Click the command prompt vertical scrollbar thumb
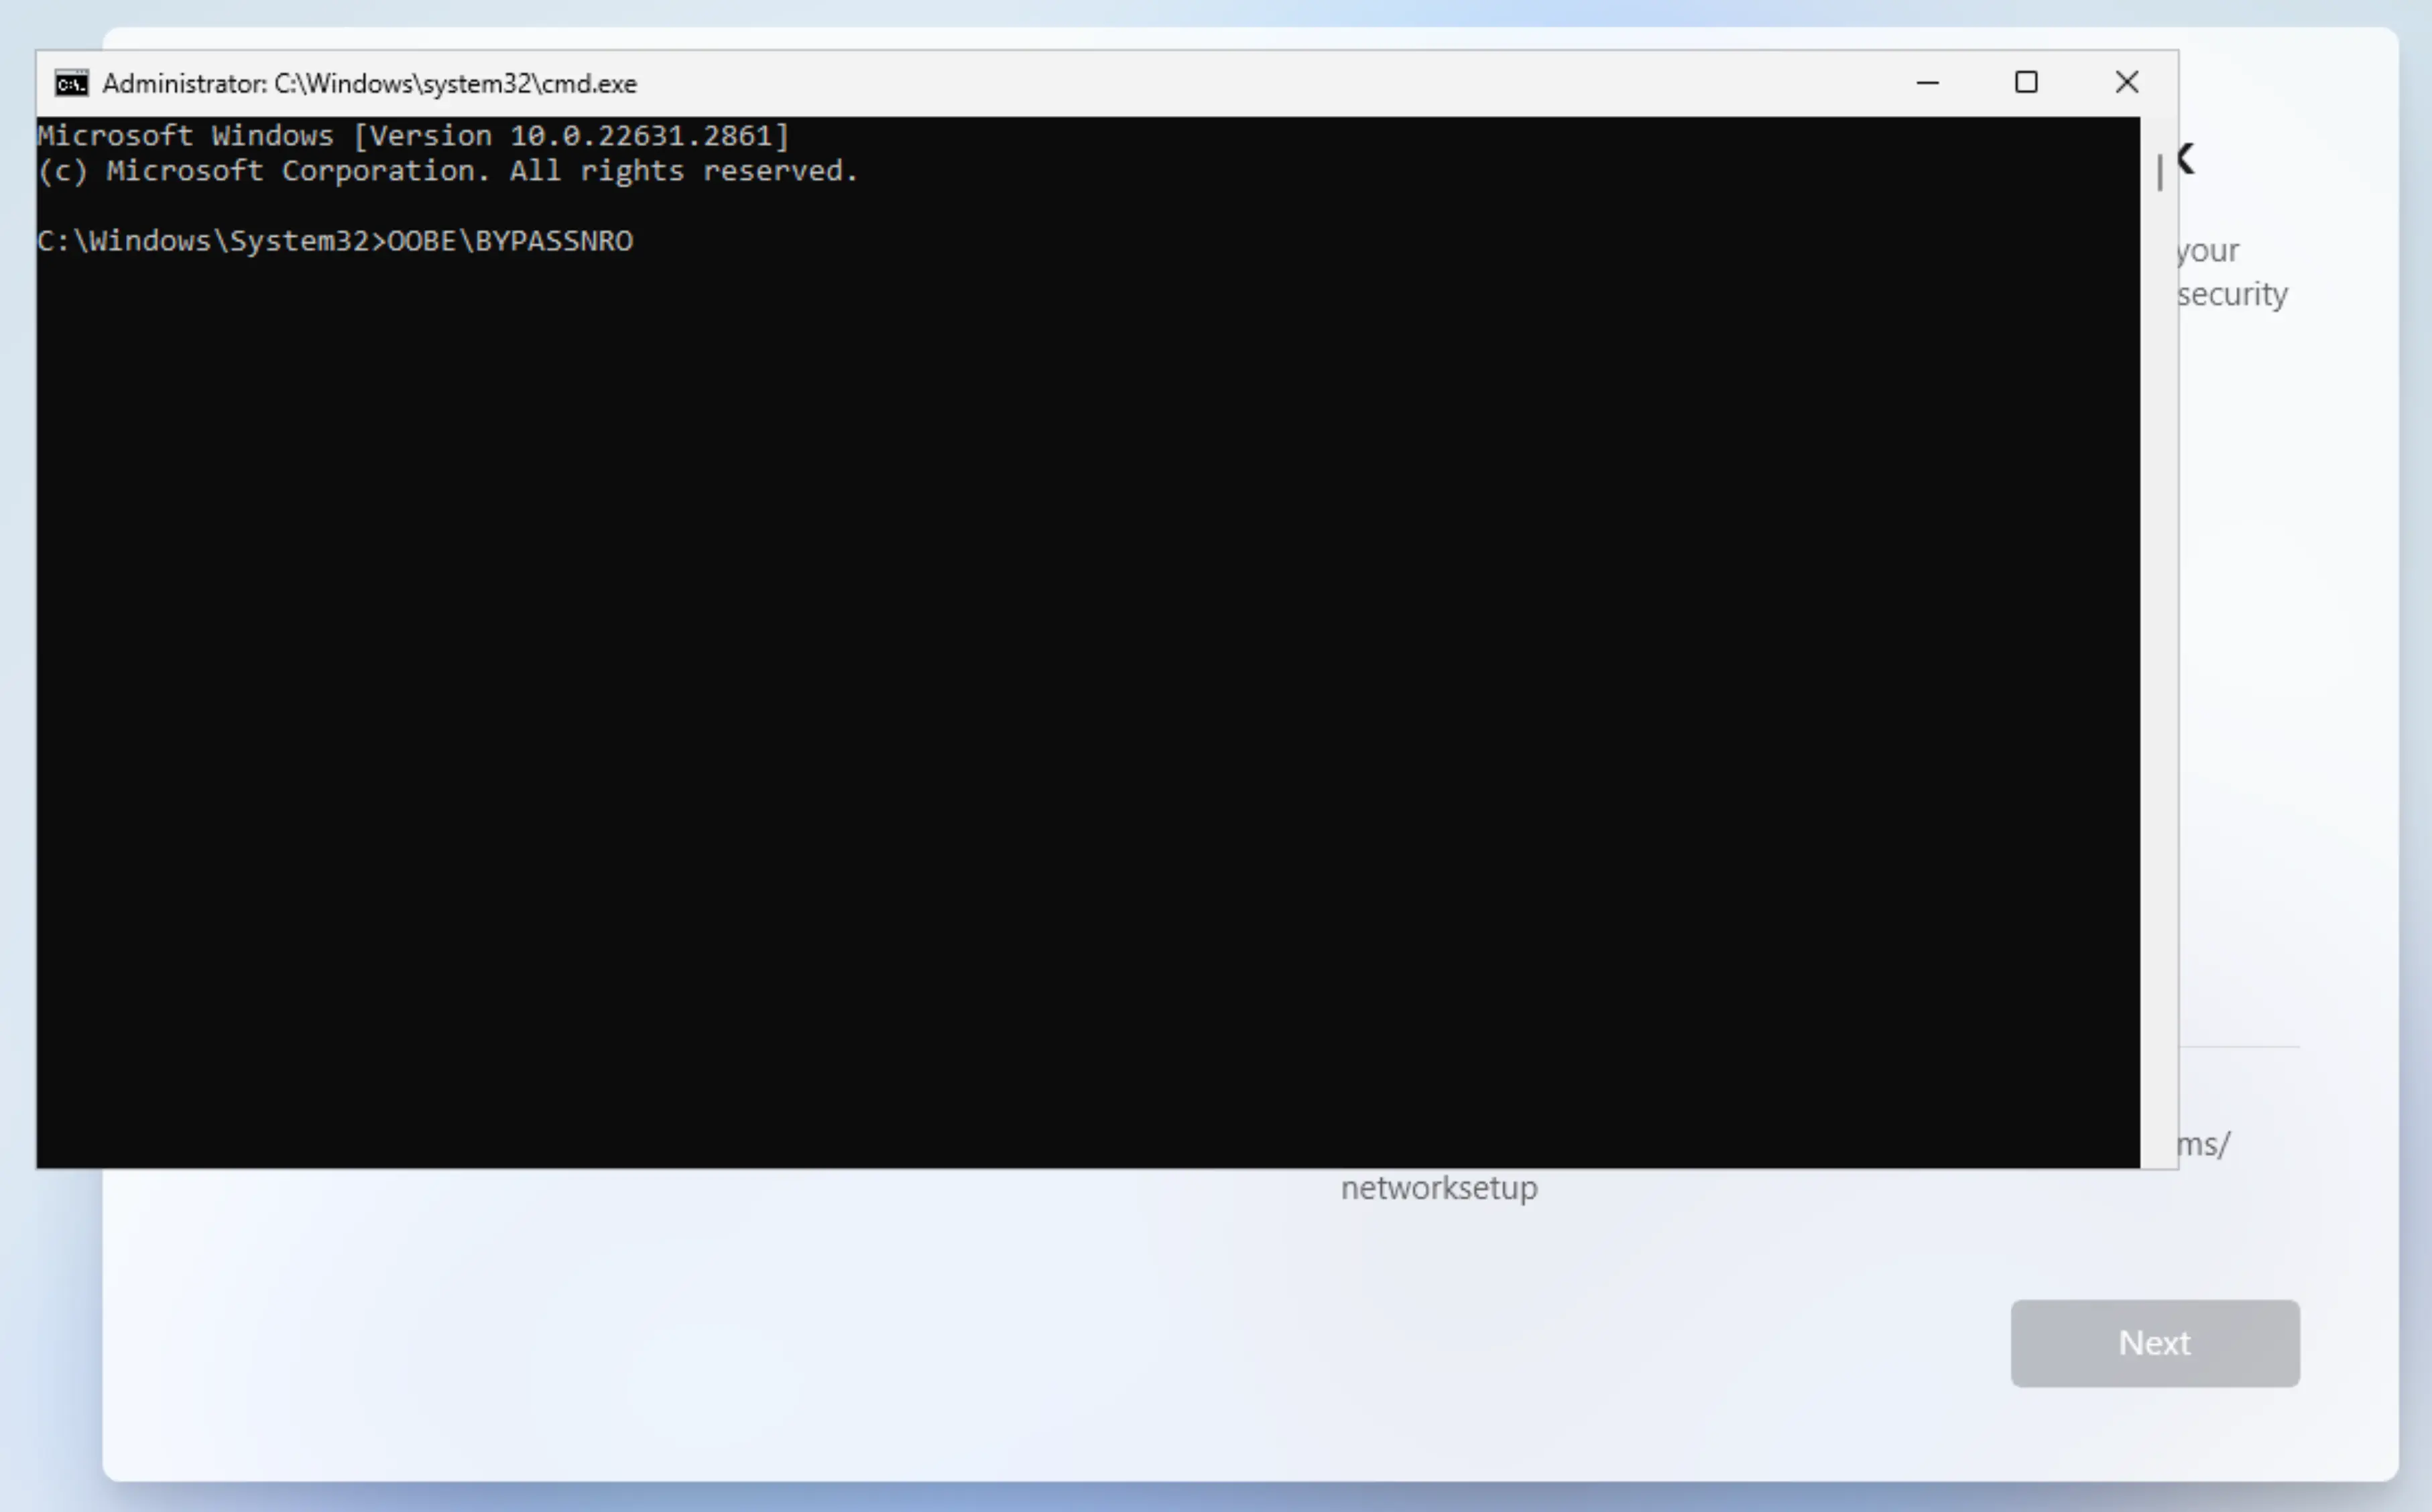Viewport: 2432px width, 1512px height. coord(2160,172)
